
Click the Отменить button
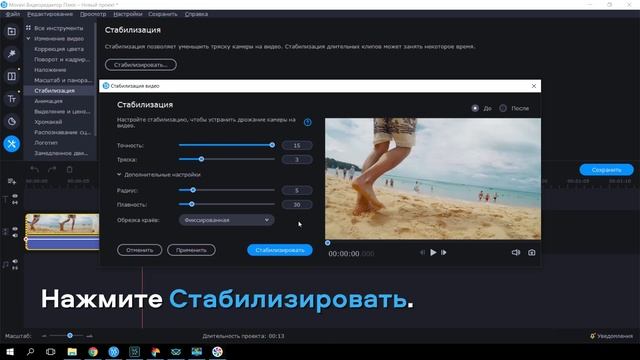[x=140, y=250]
